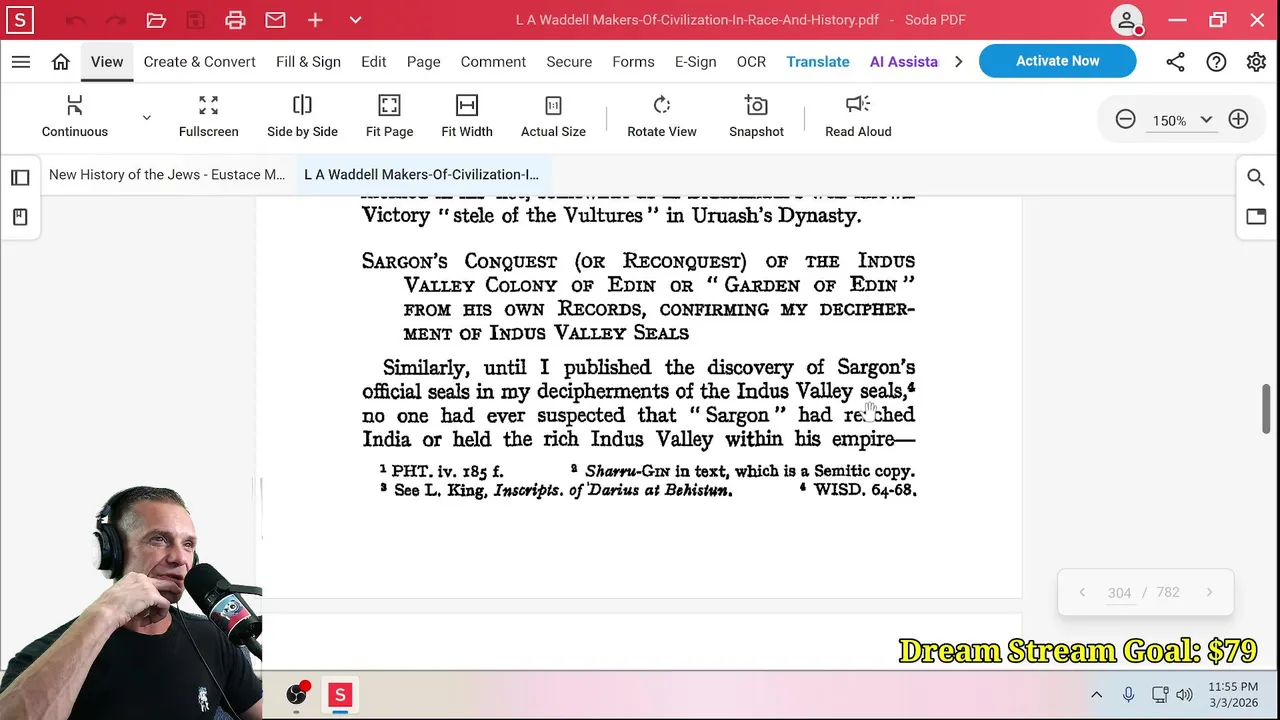The image size is (1280, 720).
Task: Expand the Continuous view dropdown arrow
Action: (146, 117)
